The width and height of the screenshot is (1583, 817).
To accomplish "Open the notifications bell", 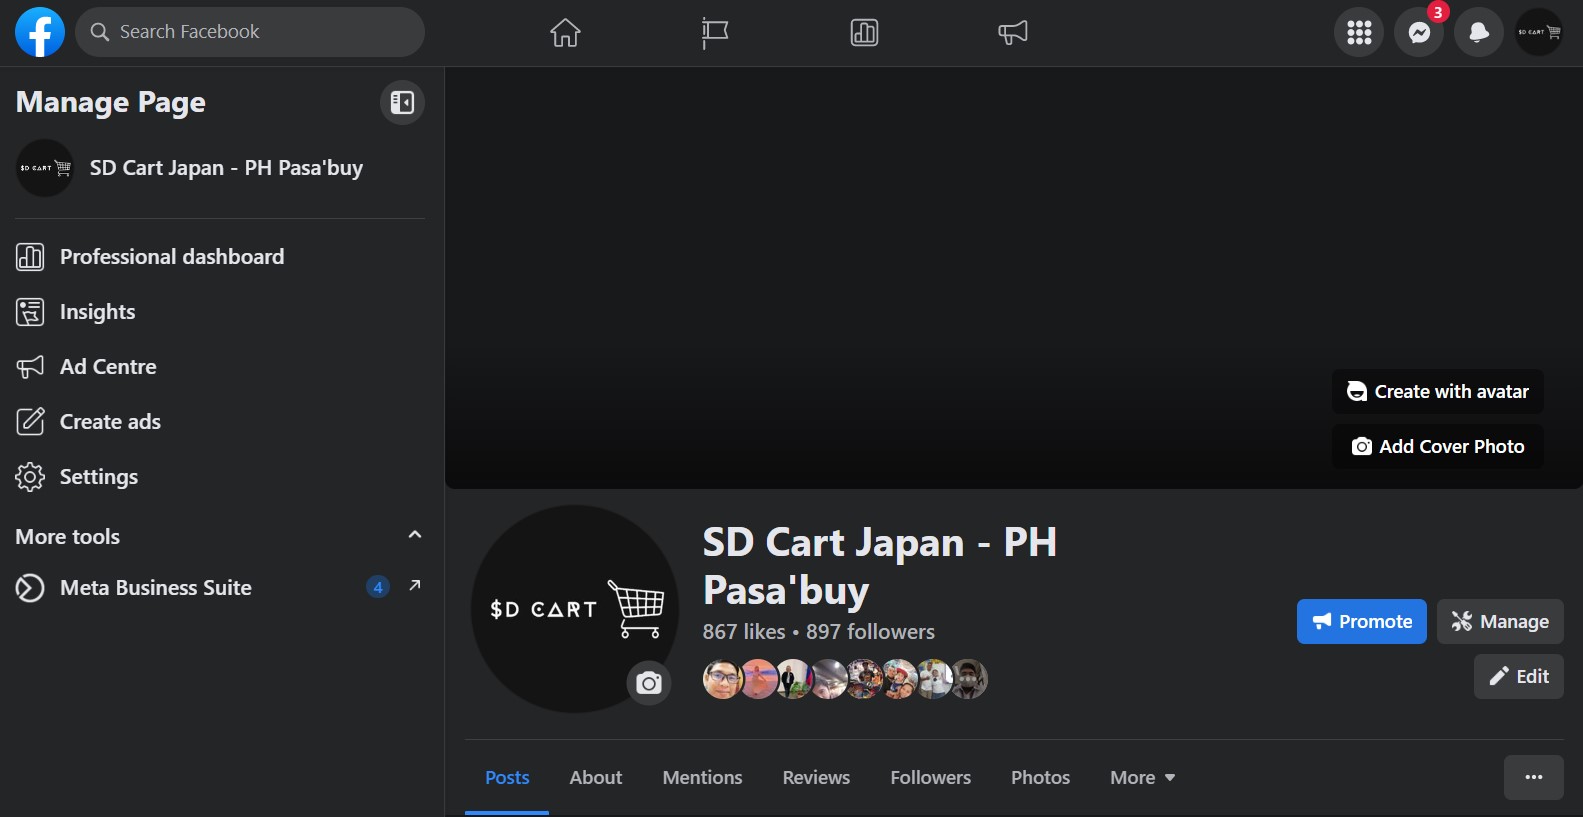I will [1479, 32].
